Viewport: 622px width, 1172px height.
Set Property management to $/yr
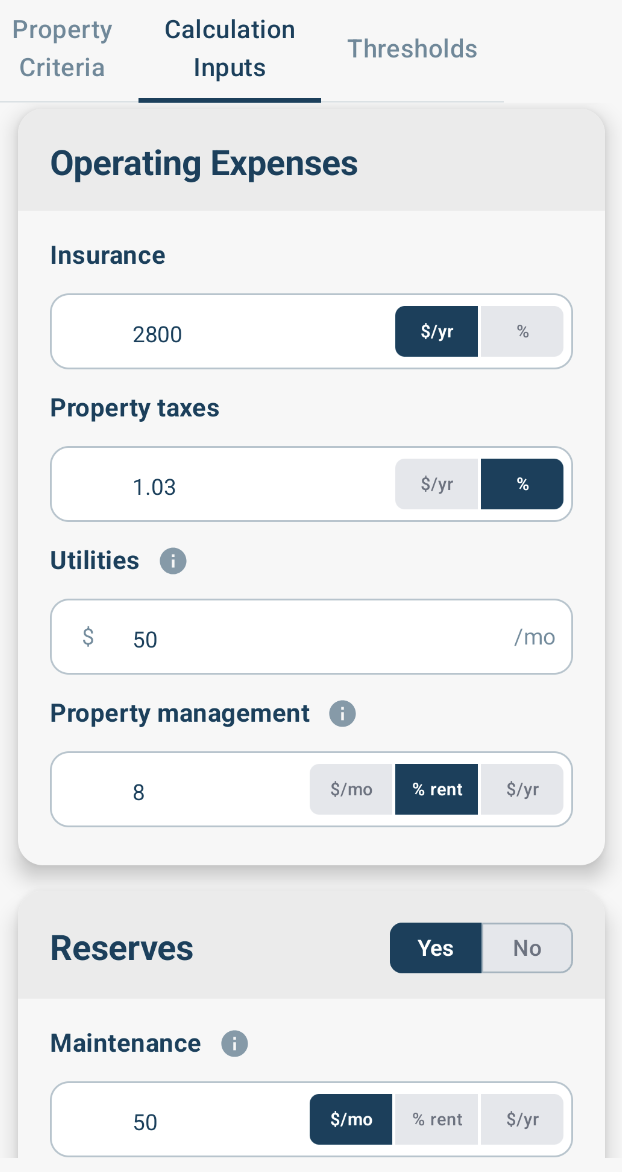[x=522, y=789]
